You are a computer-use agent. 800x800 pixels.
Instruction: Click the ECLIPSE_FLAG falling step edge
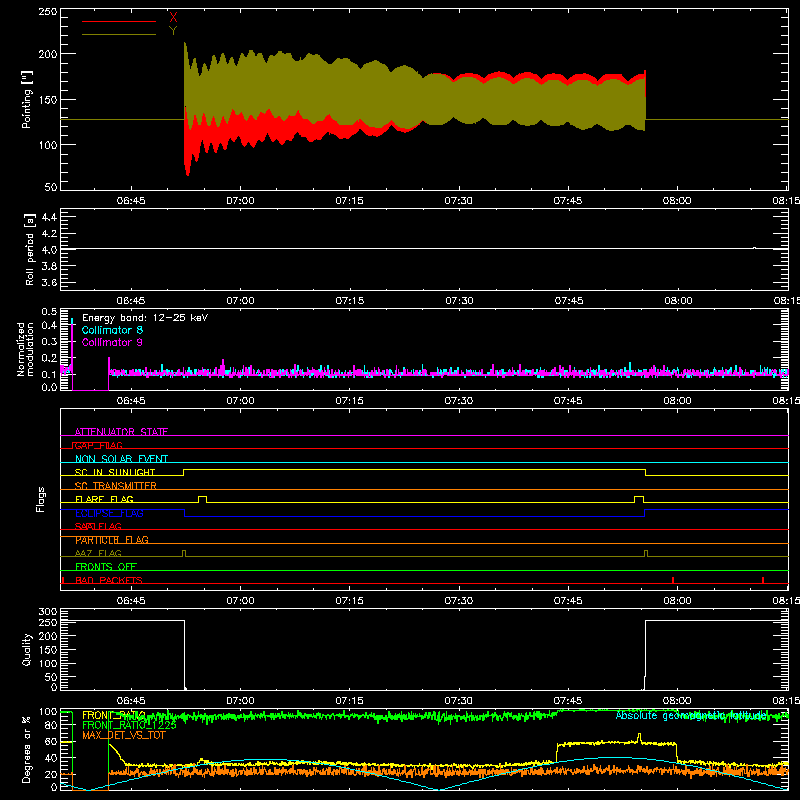tap(184, 513)
